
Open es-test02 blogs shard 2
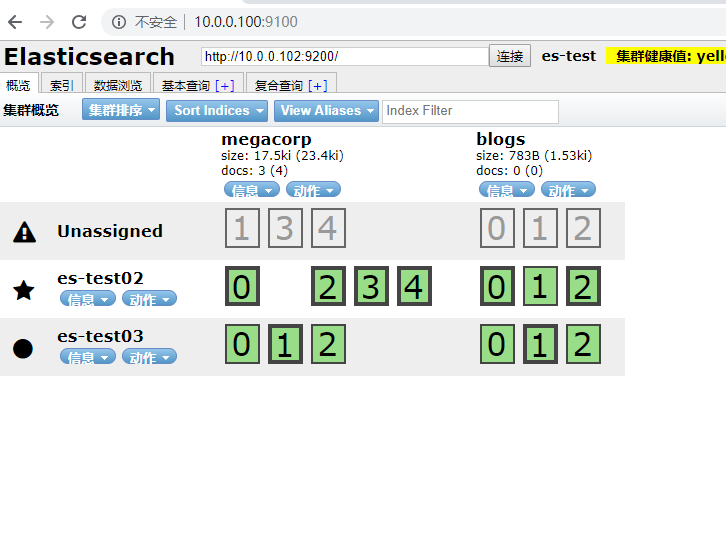(x=583, y=286)
